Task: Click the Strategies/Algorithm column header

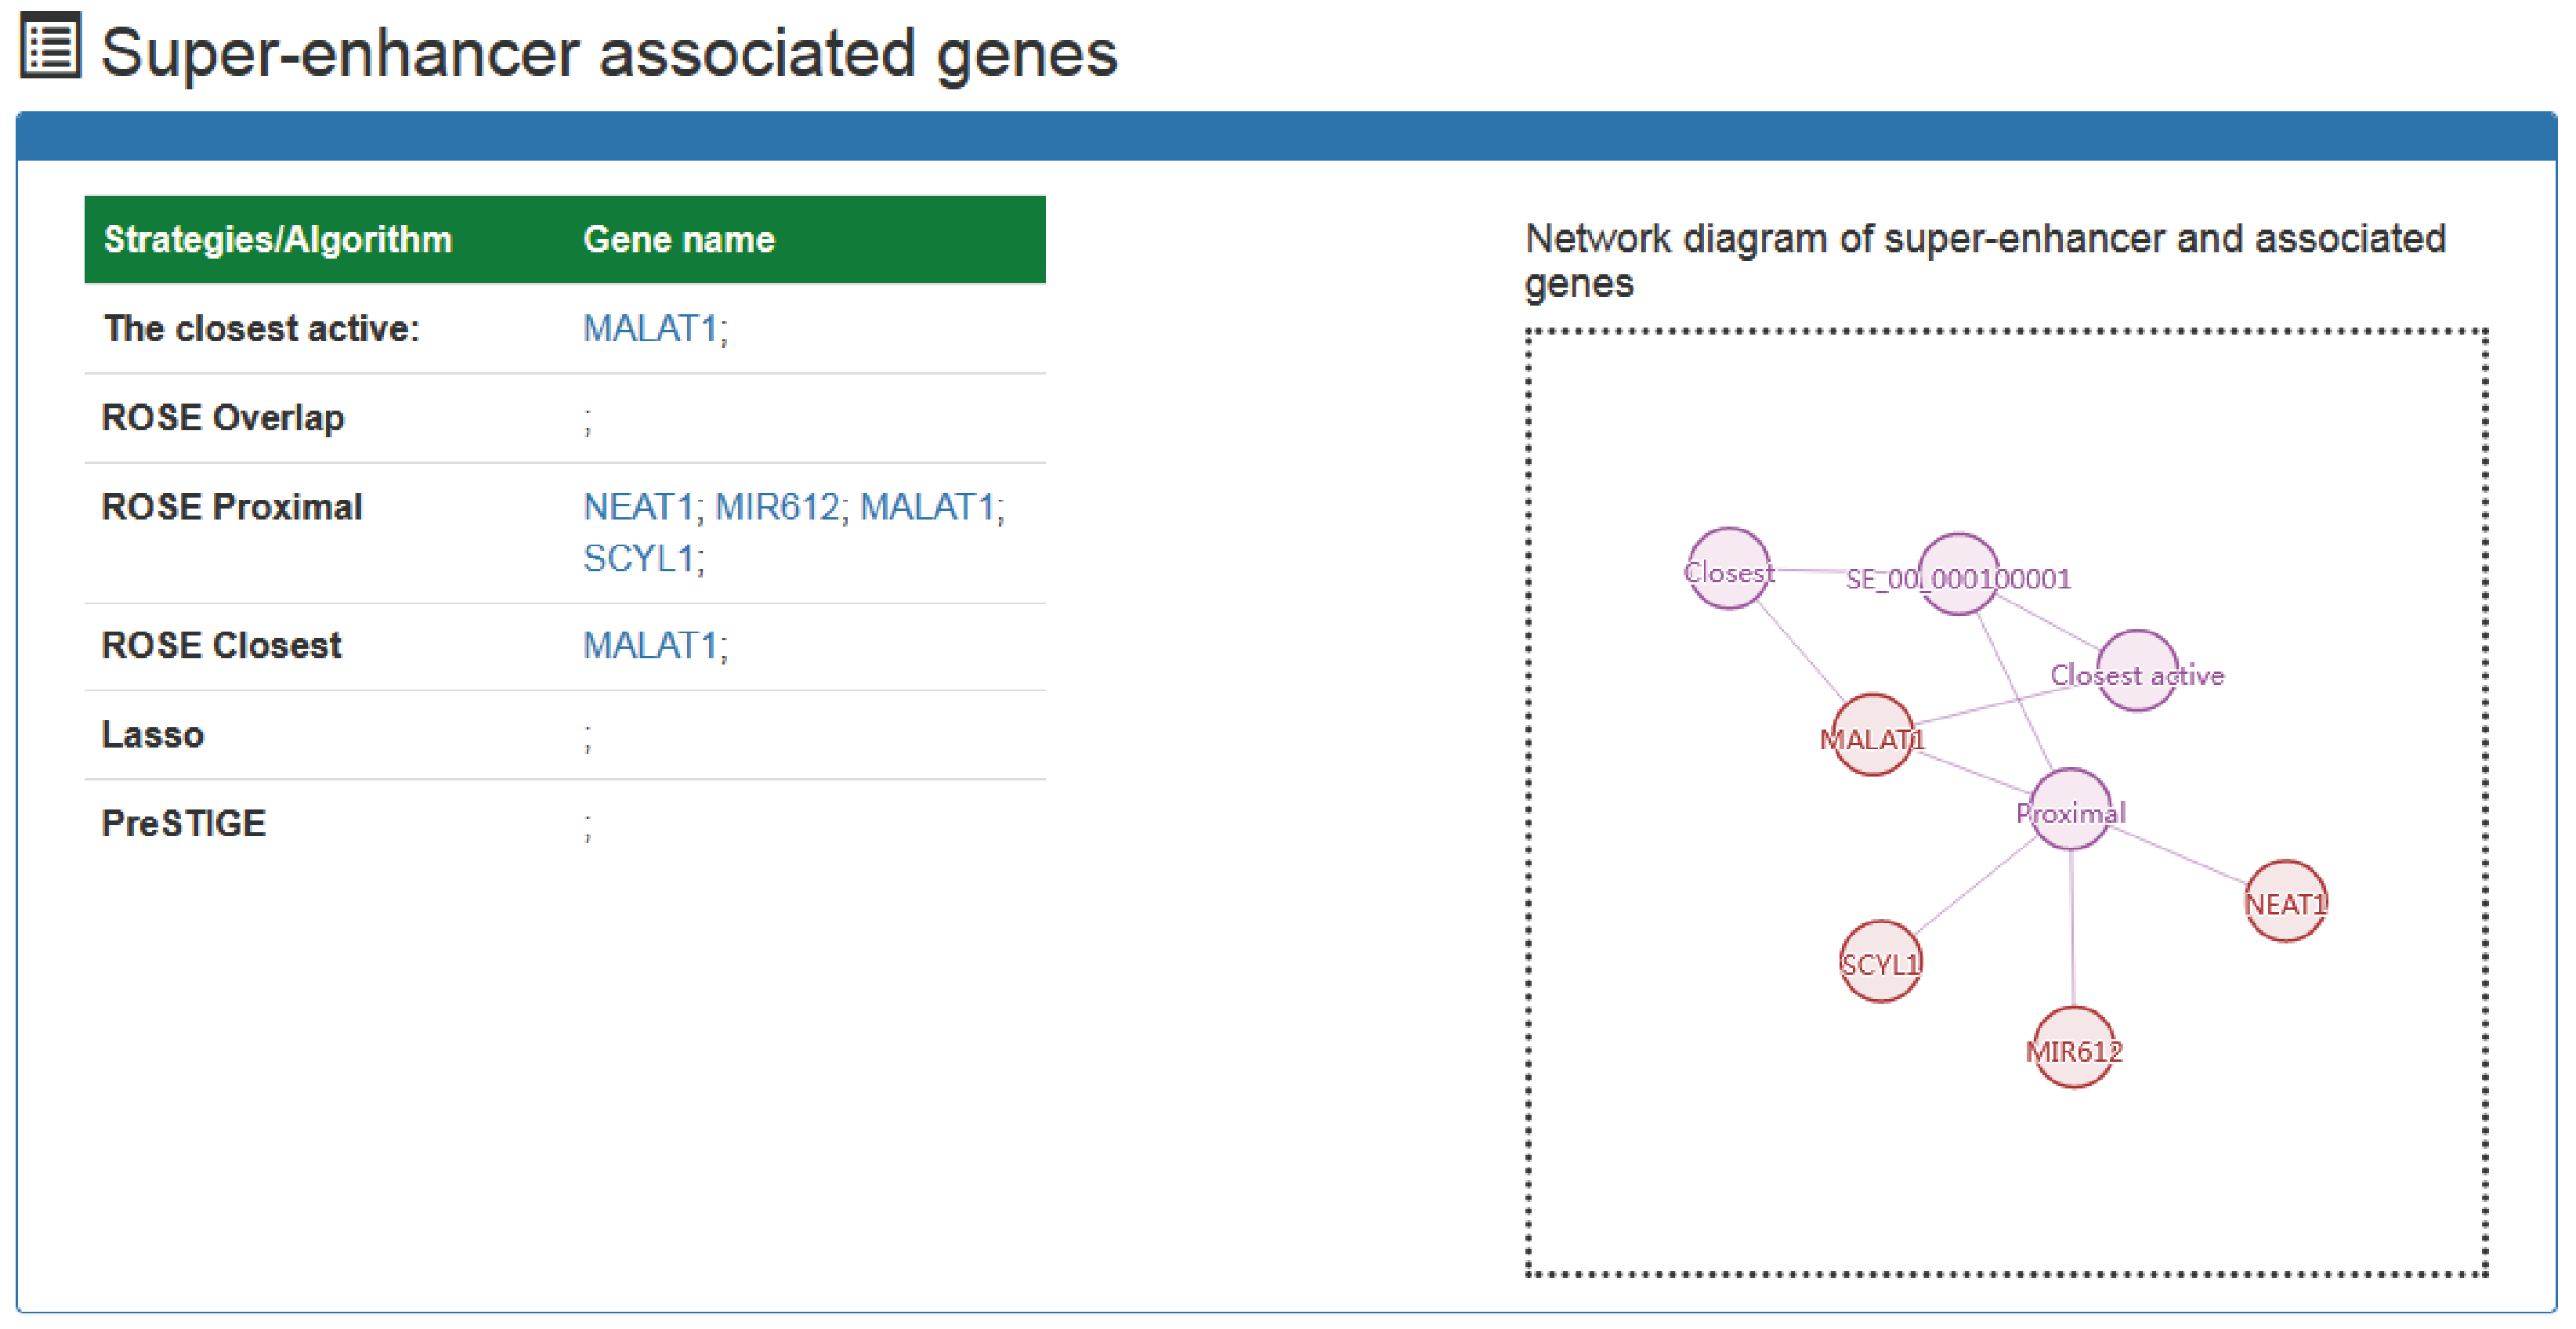Action: (278, 239)
